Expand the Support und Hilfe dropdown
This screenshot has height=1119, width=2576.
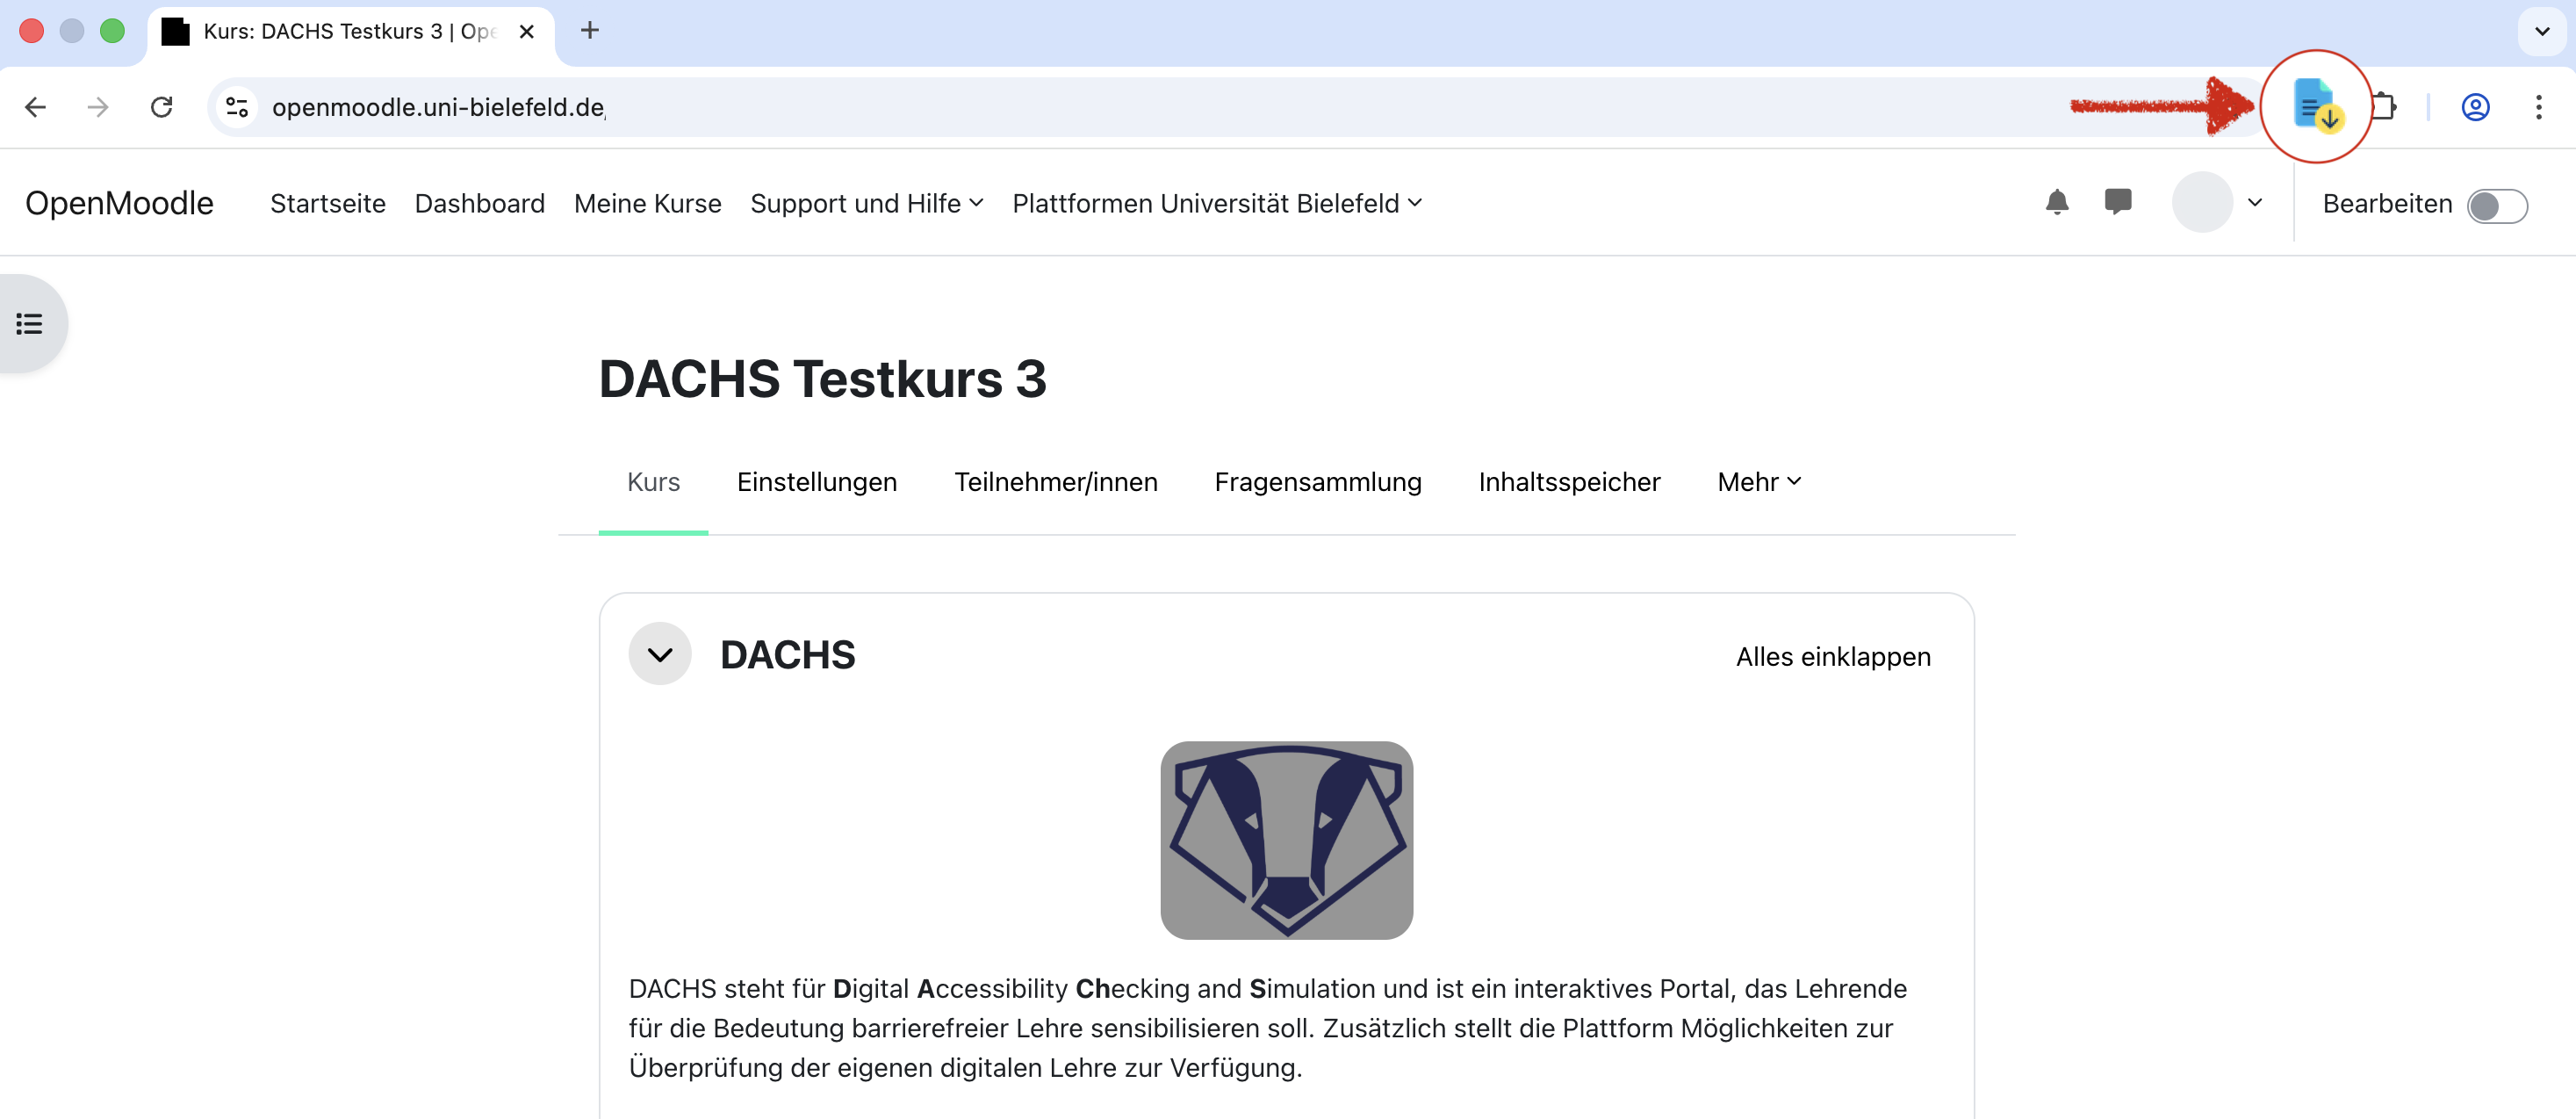tap(866, 203)
